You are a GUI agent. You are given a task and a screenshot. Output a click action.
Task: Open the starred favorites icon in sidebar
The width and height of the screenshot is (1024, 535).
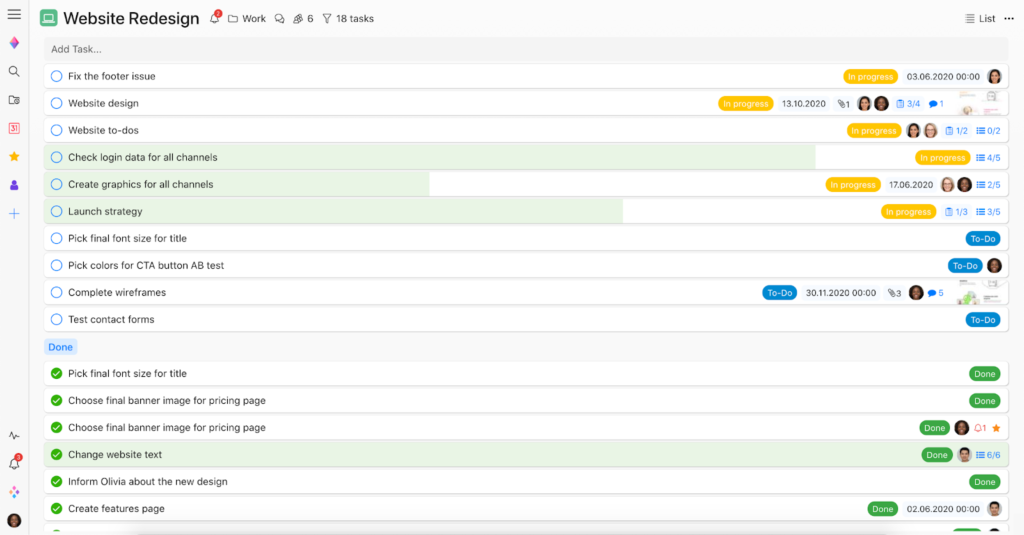coord(14,157)
